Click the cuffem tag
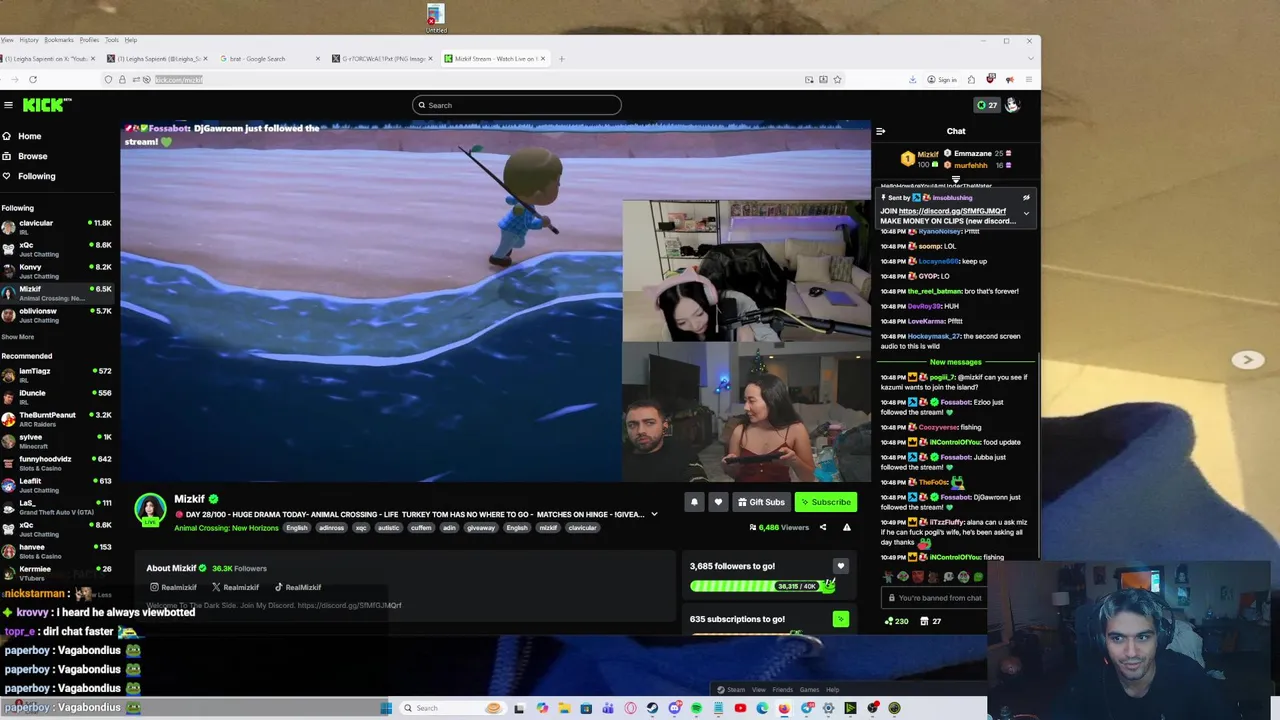This screenshot has width=1280, height=720. 421,528
